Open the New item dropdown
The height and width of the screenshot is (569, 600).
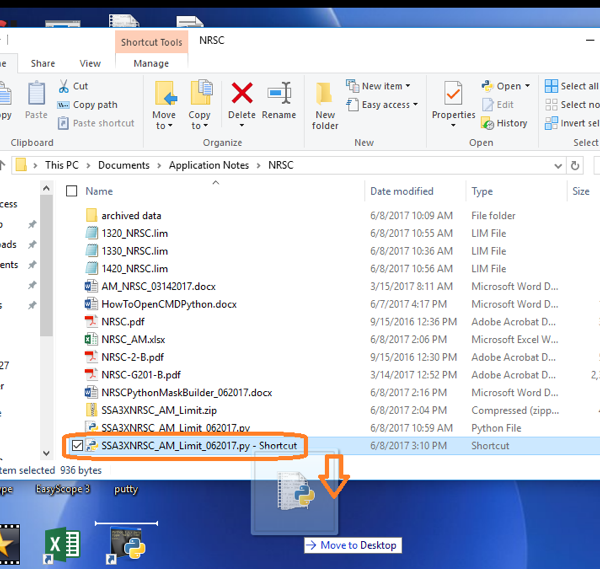click(x=375, y=87)
